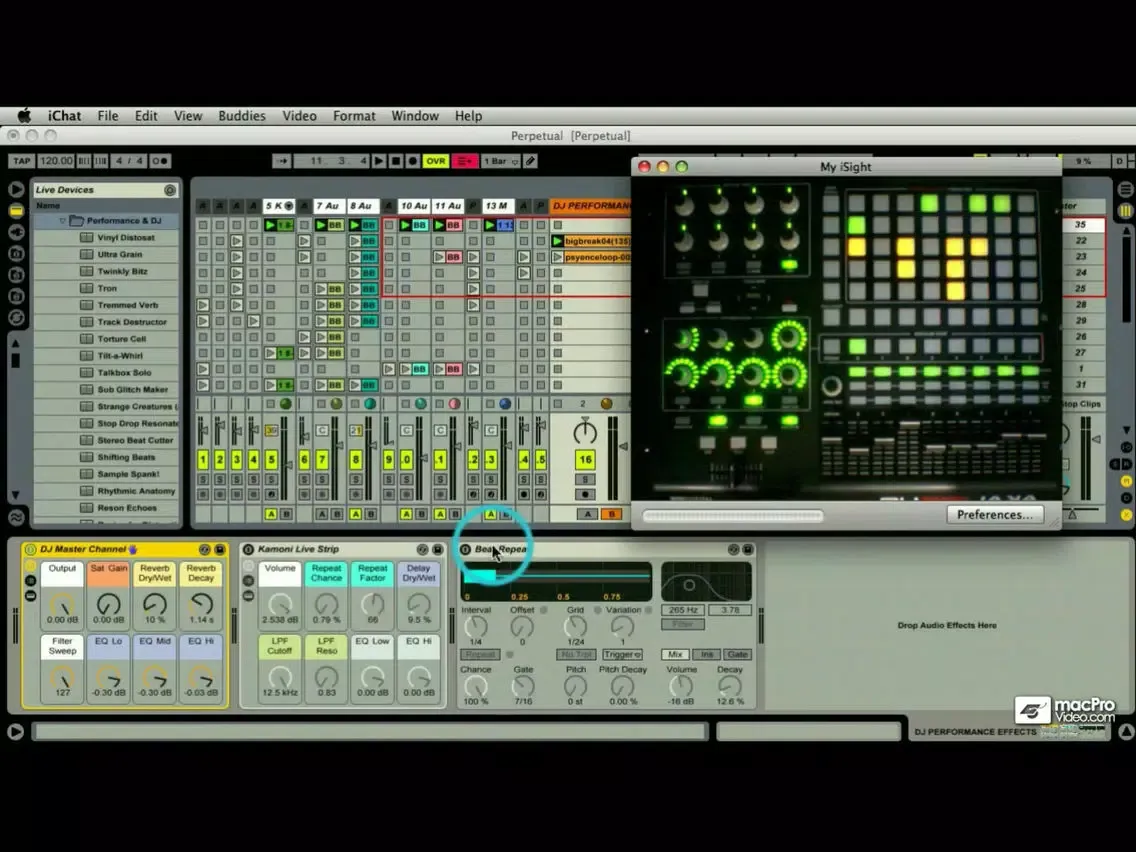Click the transport record button
The image size is (1136, 852).
[x=412, y=161]
